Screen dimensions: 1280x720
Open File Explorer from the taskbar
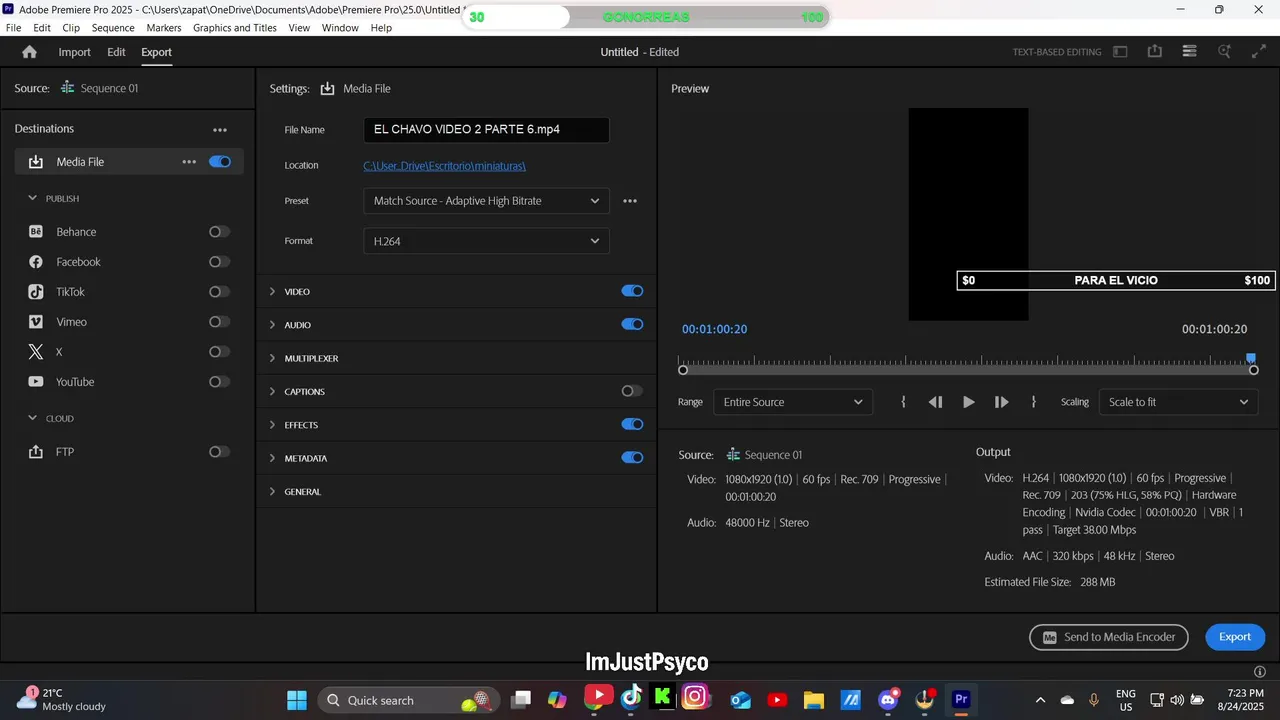pyautogui.click(x=813, y=700)
